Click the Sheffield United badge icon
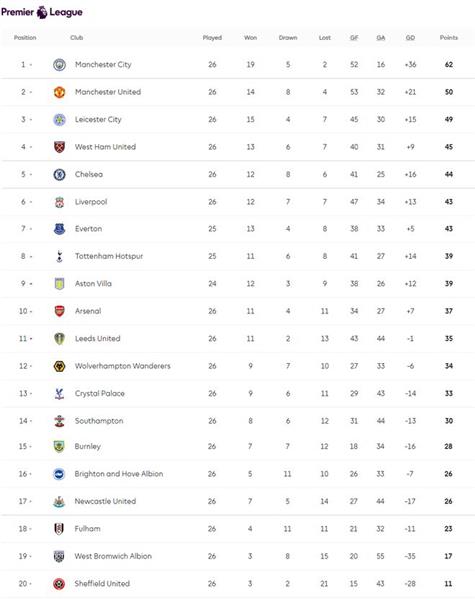Image resolution: width=475 pixels, height=600 pixels. point(59,584)
